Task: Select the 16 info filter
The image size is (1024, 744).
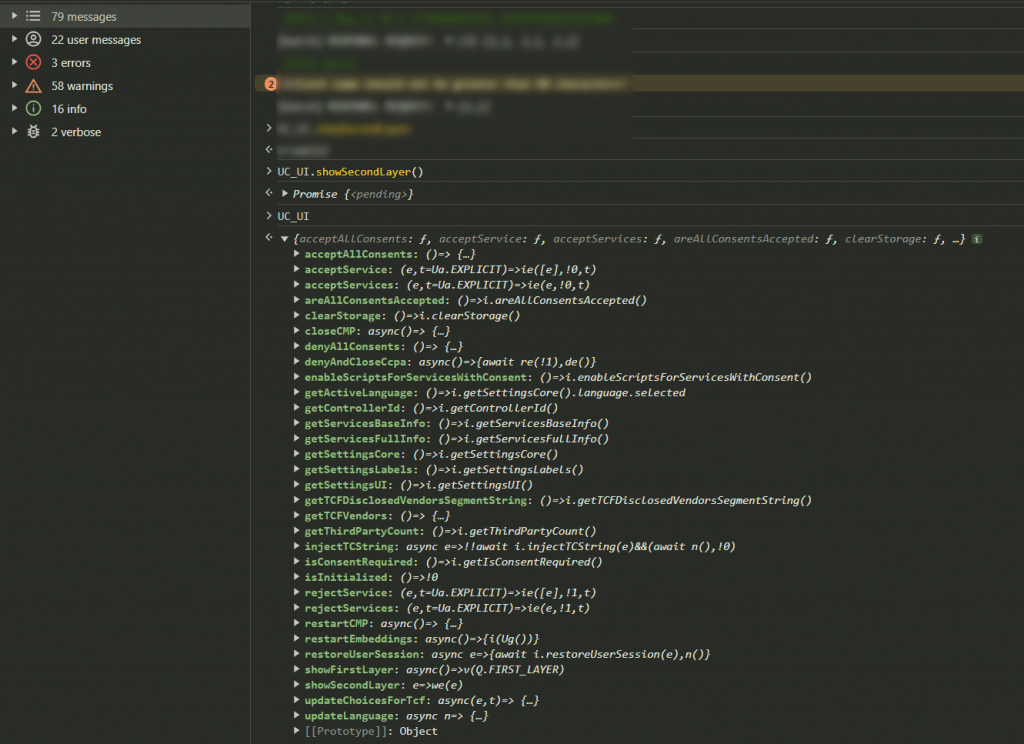Action: pyautogui.click(x=69, y=109)
